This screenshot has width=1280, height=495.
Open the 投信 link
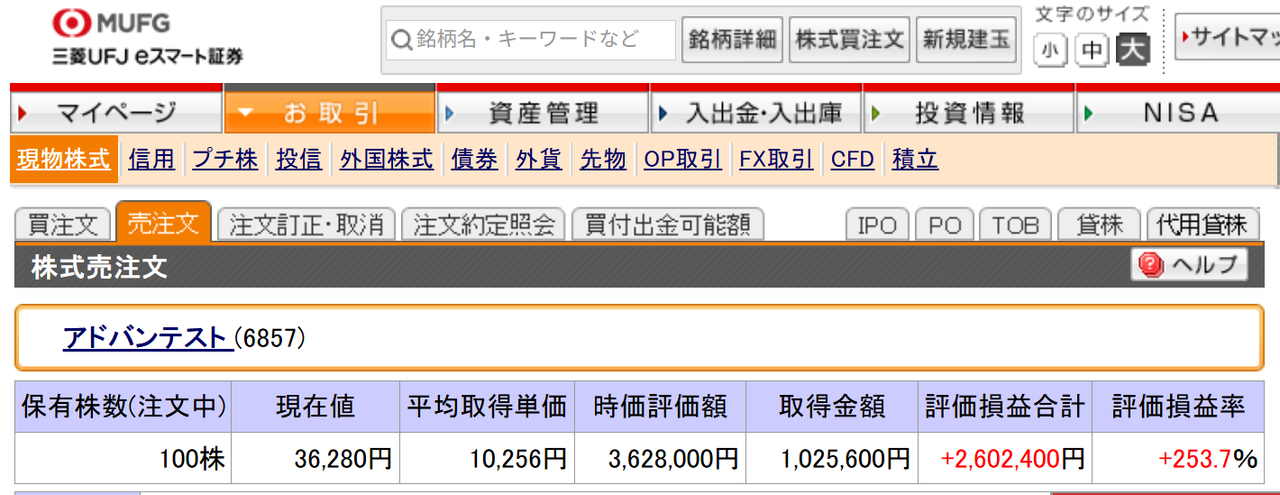click(x=299, y=159)
